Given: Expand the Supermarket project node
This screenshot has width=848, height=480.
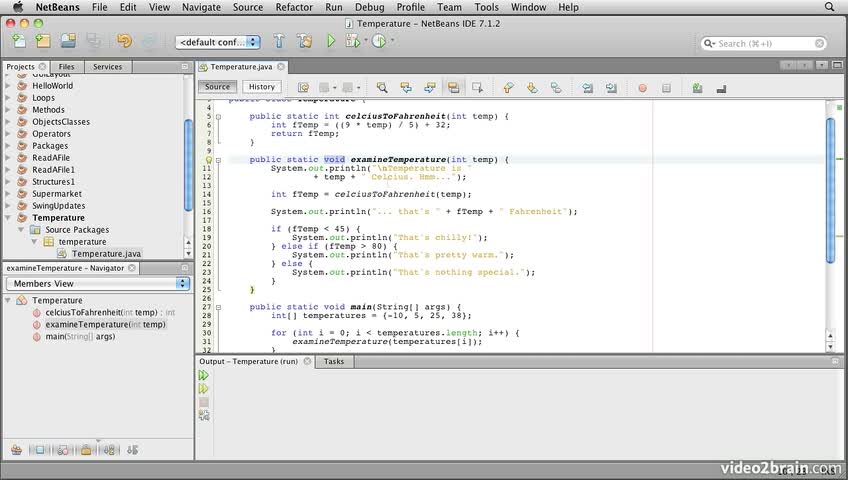Looking at the screenshot, I should 9,194.
